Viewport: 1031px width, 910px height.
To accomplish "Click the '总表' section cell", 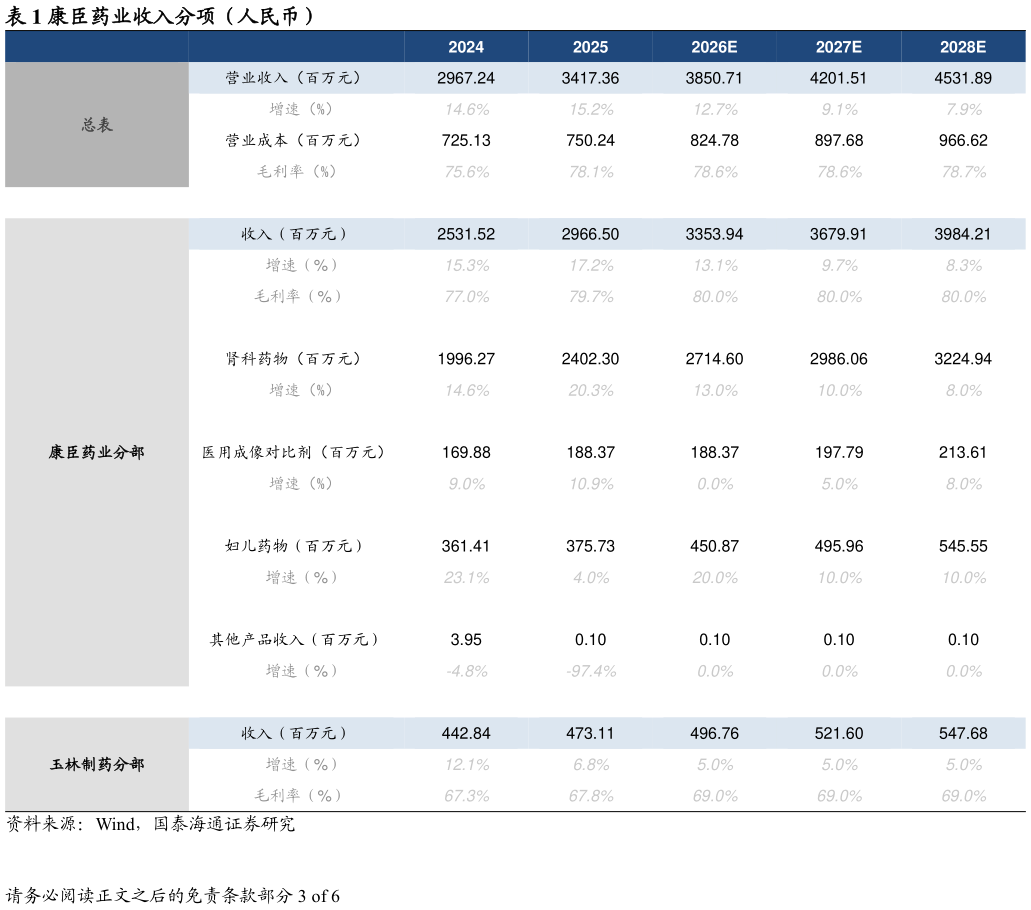I will 97,125.
